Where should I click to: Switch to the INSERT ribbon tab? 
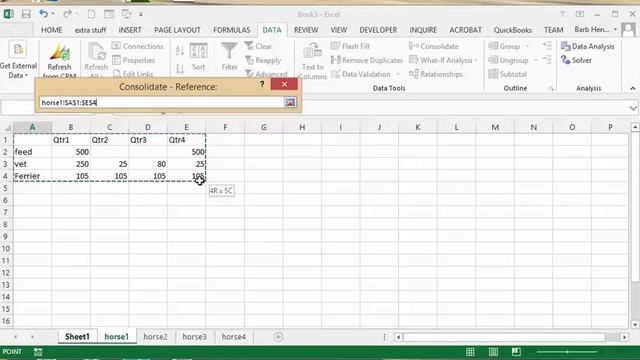pos(130,30)
